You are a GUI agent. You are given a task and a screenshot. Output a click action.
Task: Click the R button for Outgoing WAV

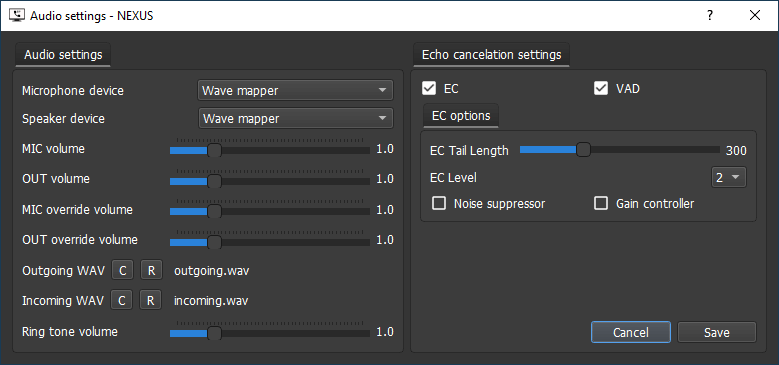click(x=152, y=271)
